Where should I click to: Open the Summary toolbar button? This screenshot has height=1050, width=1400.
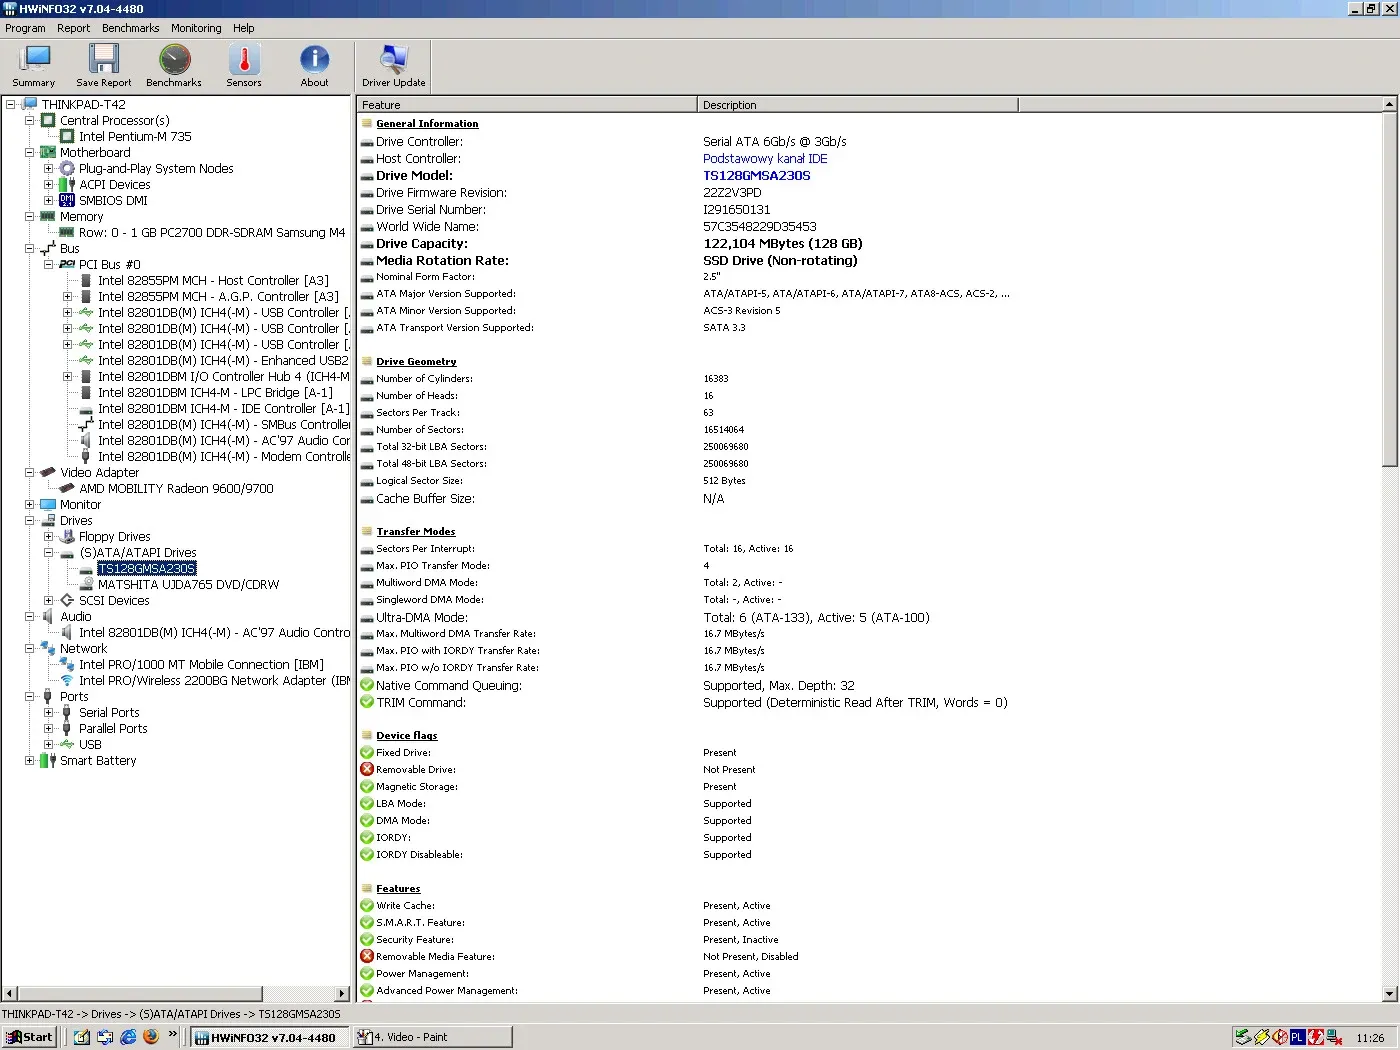tap(34, 66)
